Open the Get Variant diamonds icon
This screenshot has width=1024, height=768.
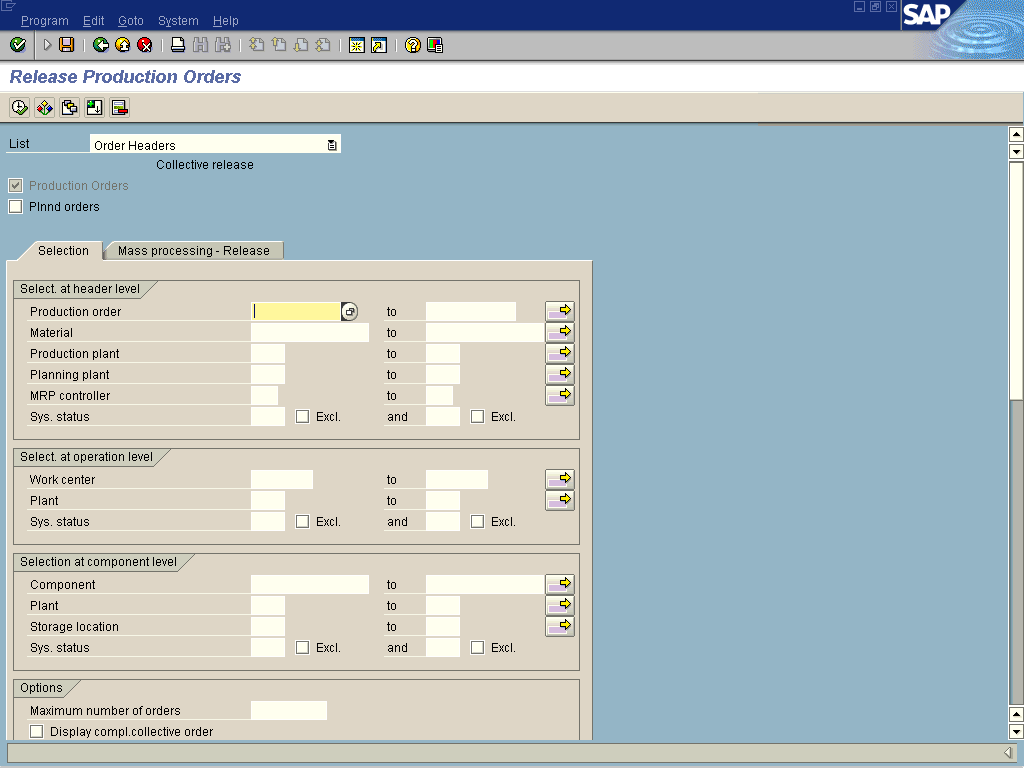(x=44, y=107)
